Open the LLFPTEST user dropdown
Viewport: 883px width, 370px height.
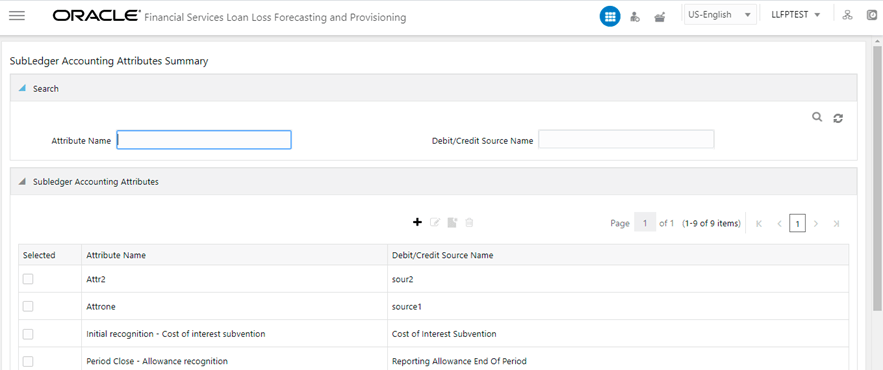click(x=796, y=15)
